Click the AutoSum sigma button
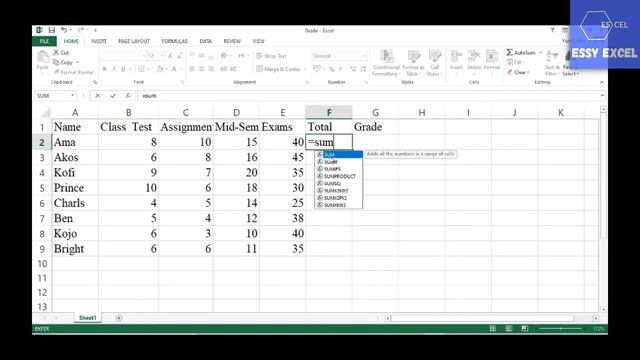 point(521,53)
